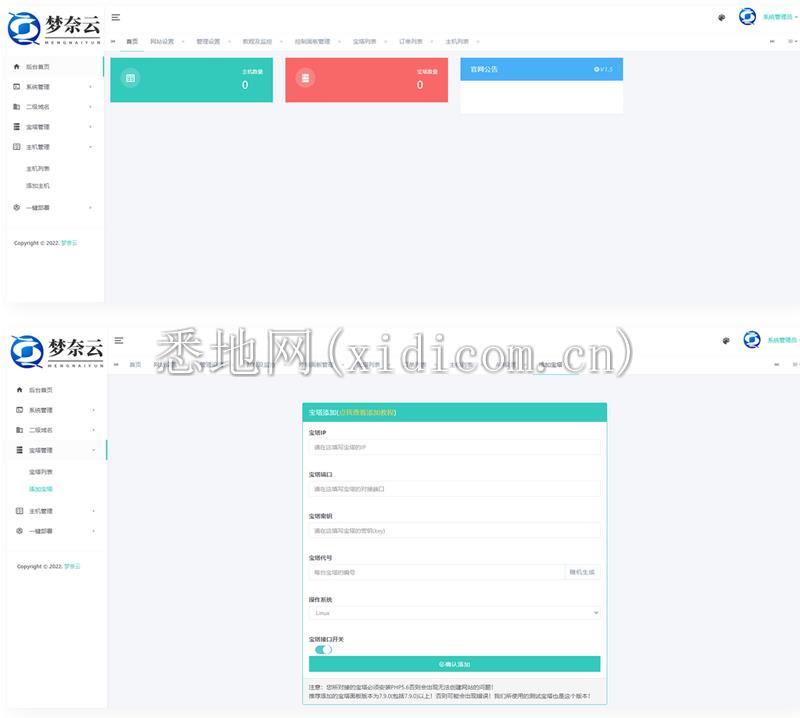800x718 pixels.
Task: Switch to the 控制面板管理 tab in upper tab bar
Action: coord(312,42)
